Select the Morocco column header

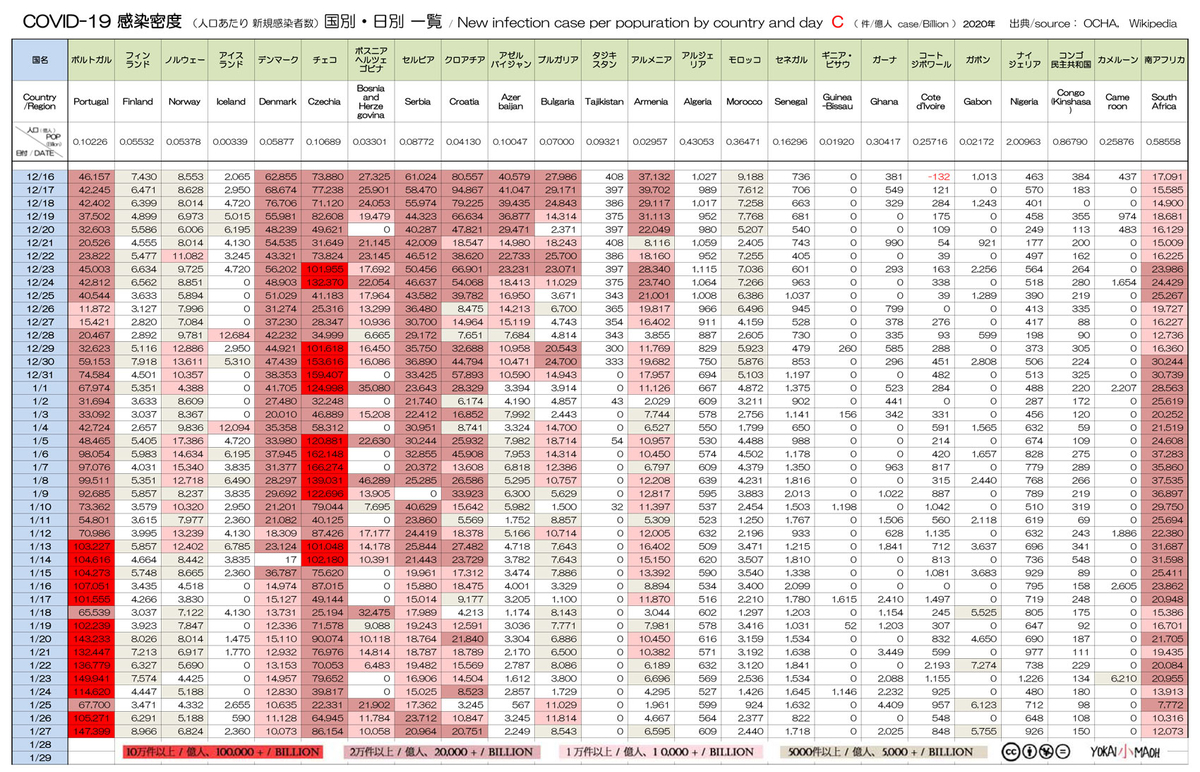pos(744,101)
